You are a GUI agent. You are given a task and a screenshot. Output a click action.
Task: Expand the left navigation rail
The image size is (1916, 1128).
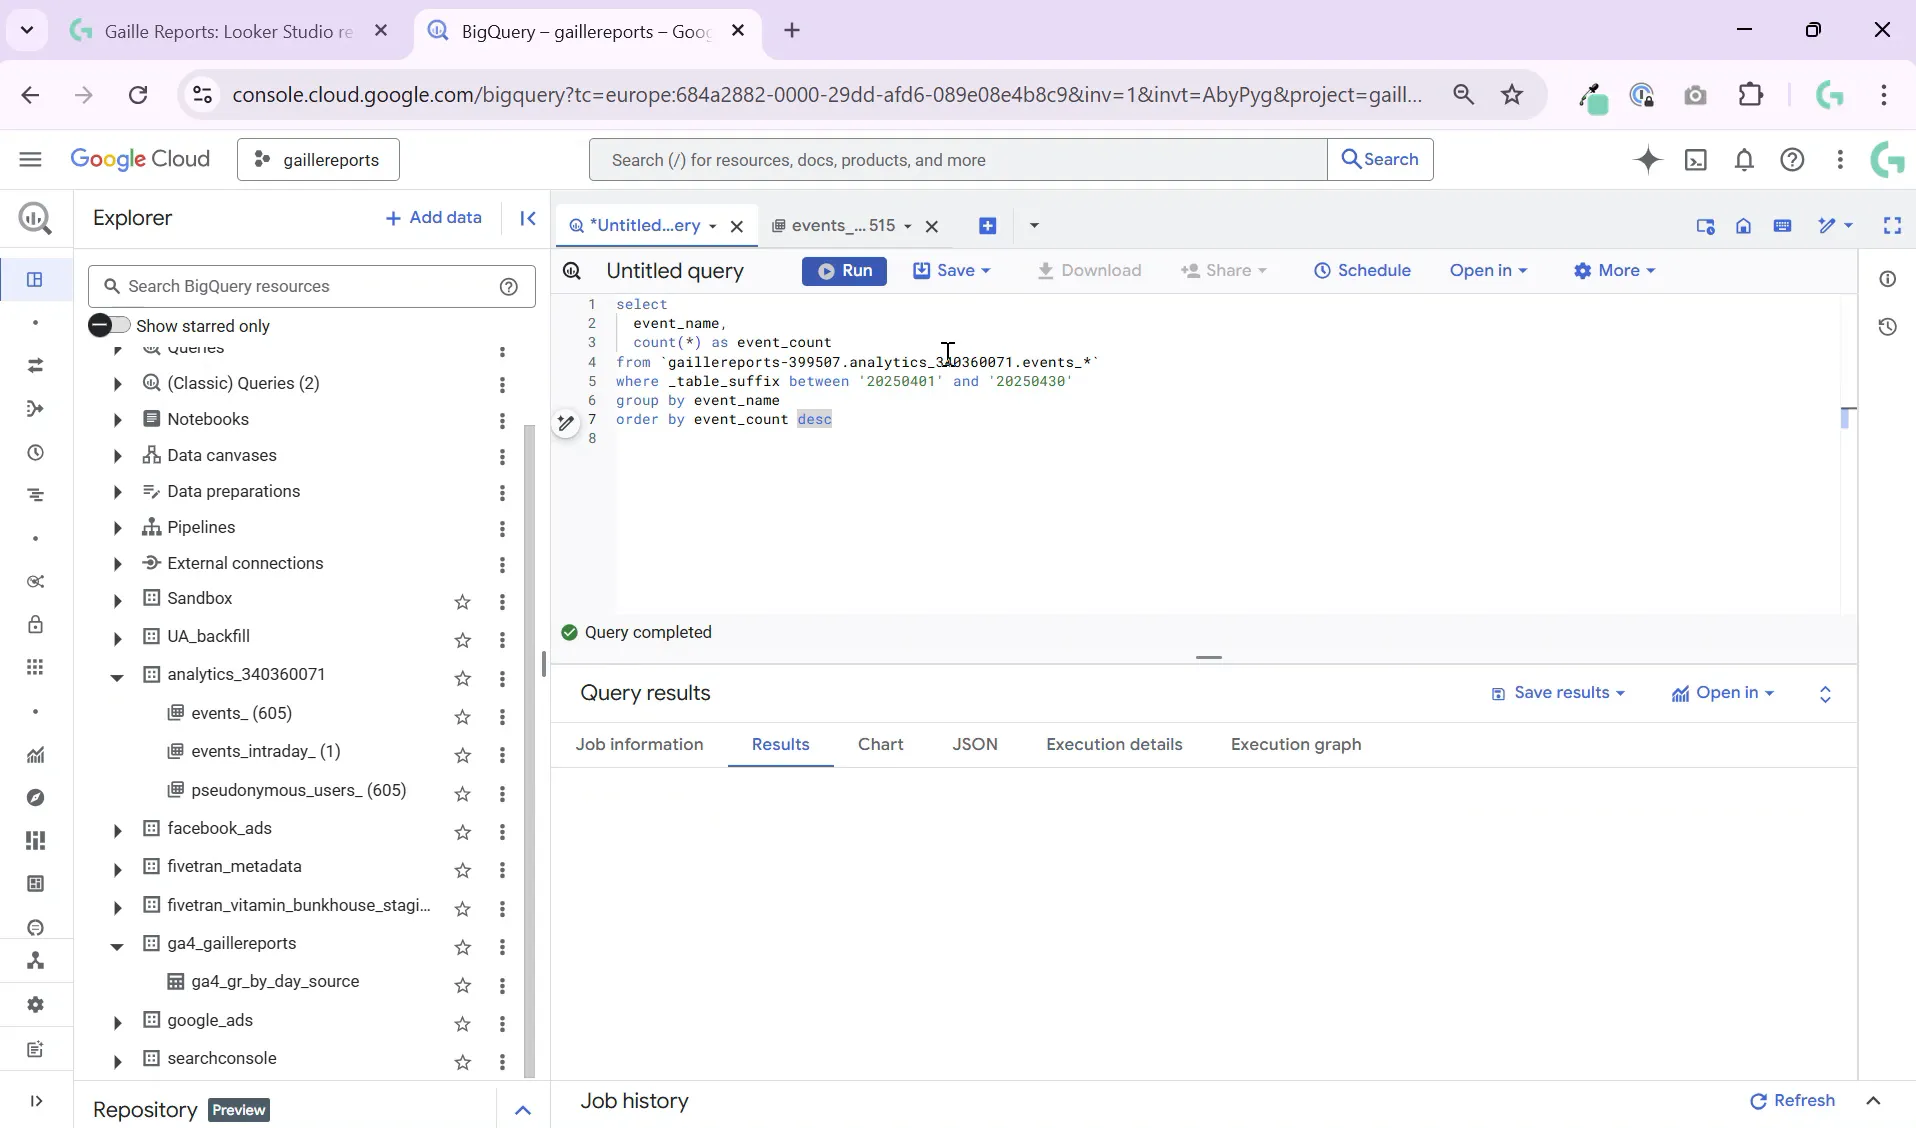36,1101
